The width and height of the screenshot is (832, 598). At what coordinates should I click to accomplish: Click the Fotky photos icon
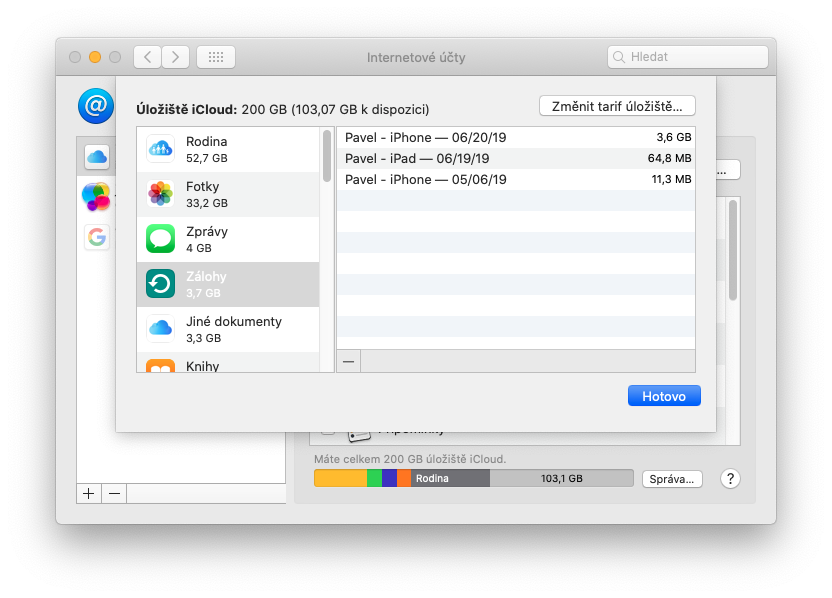160,194
